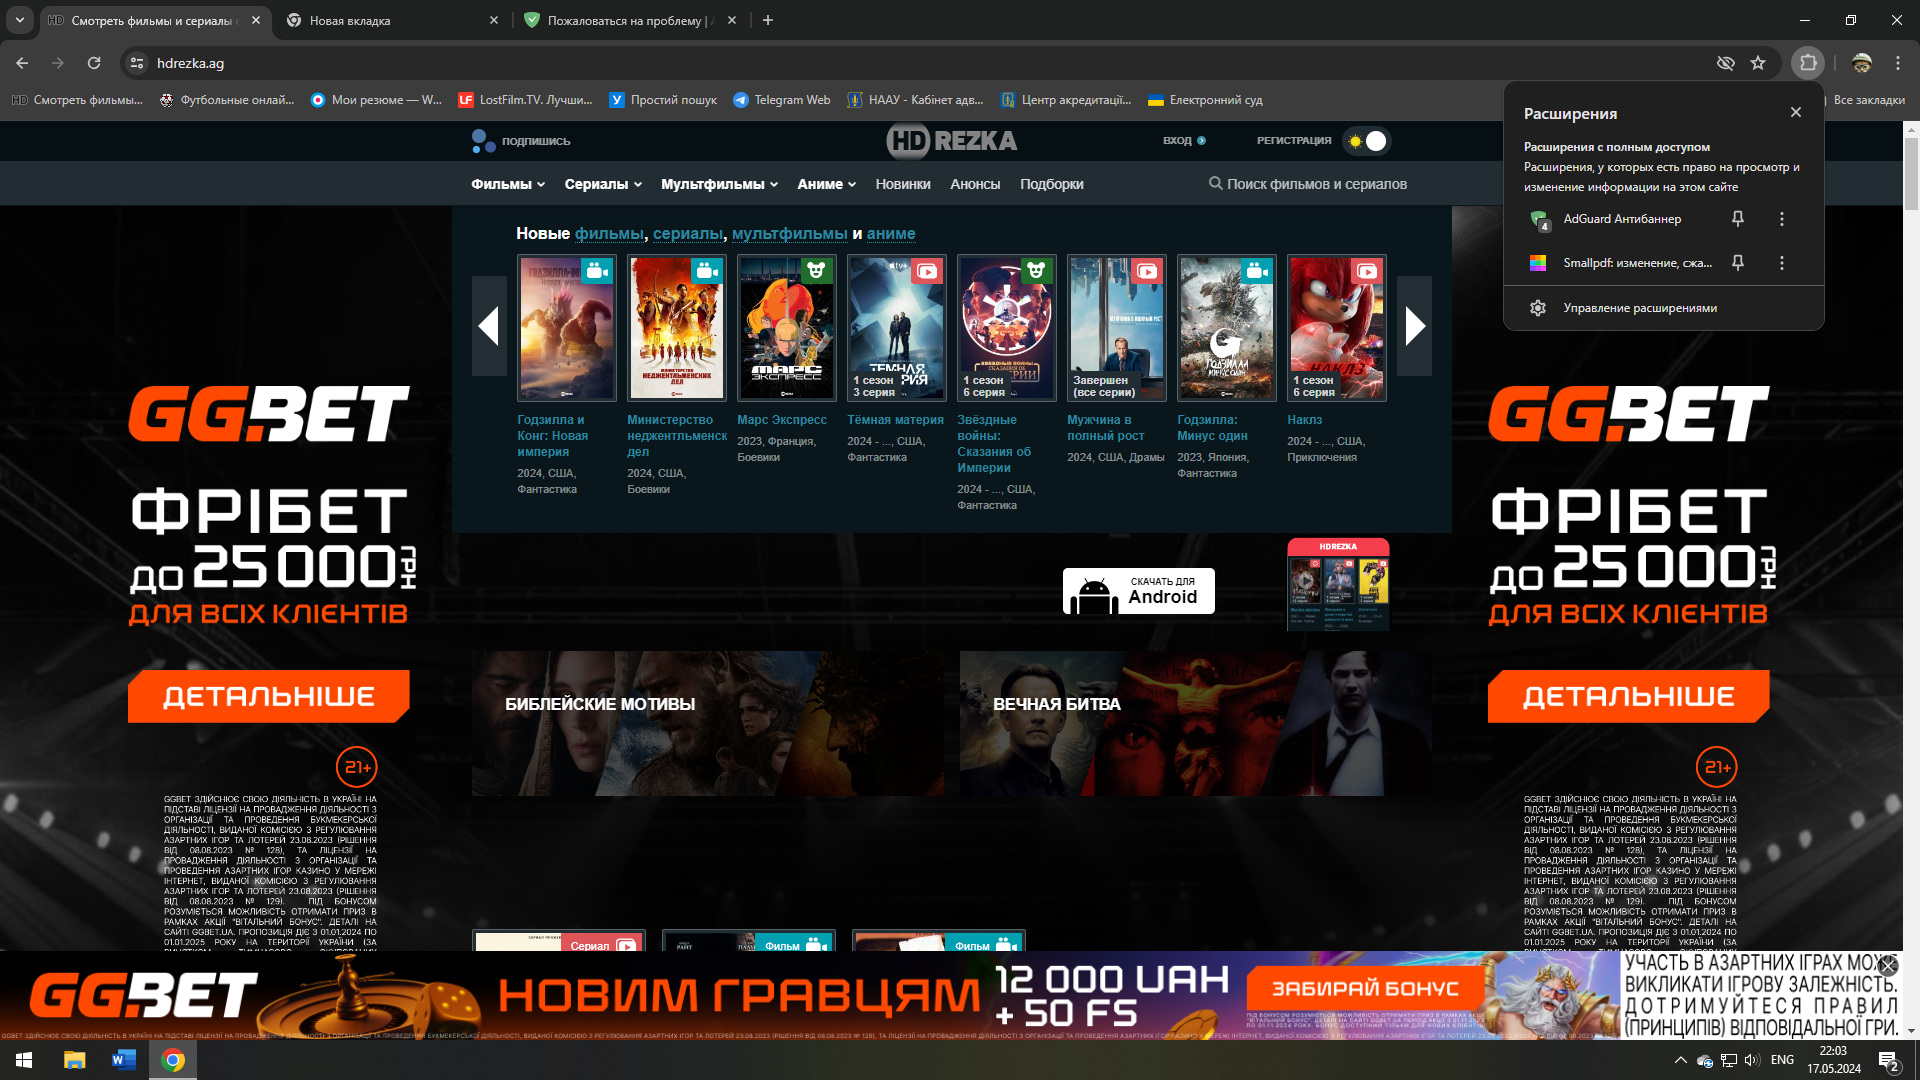The height and width of the screenshot is (1080, 1920).
Task: Expand the Фильмы menu
Action: [x=505, y=184]
